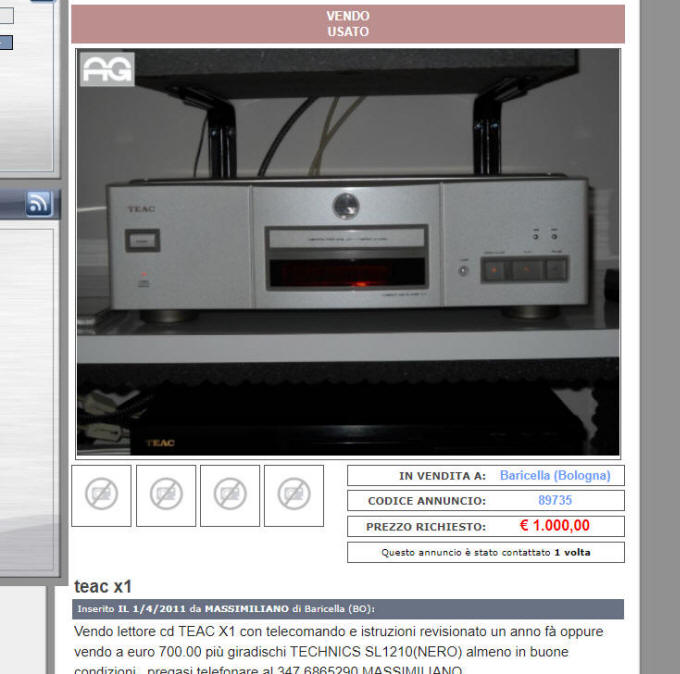Viewport: 680px width, 674px height.
Task: Open the second empty photo thumbnail
Action: pyautogui.click(x=166, y=495)
